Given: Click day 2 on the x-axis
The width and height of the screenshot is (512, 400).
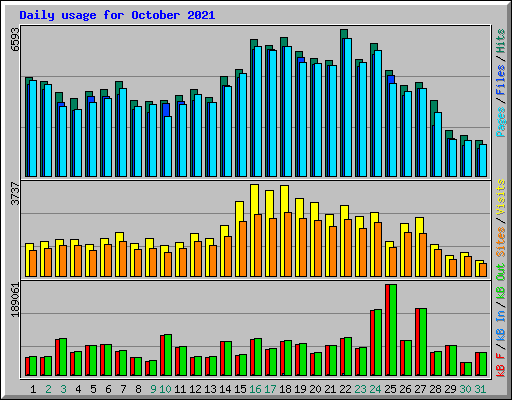Looking at the screenshot, I should coord(48,389).
